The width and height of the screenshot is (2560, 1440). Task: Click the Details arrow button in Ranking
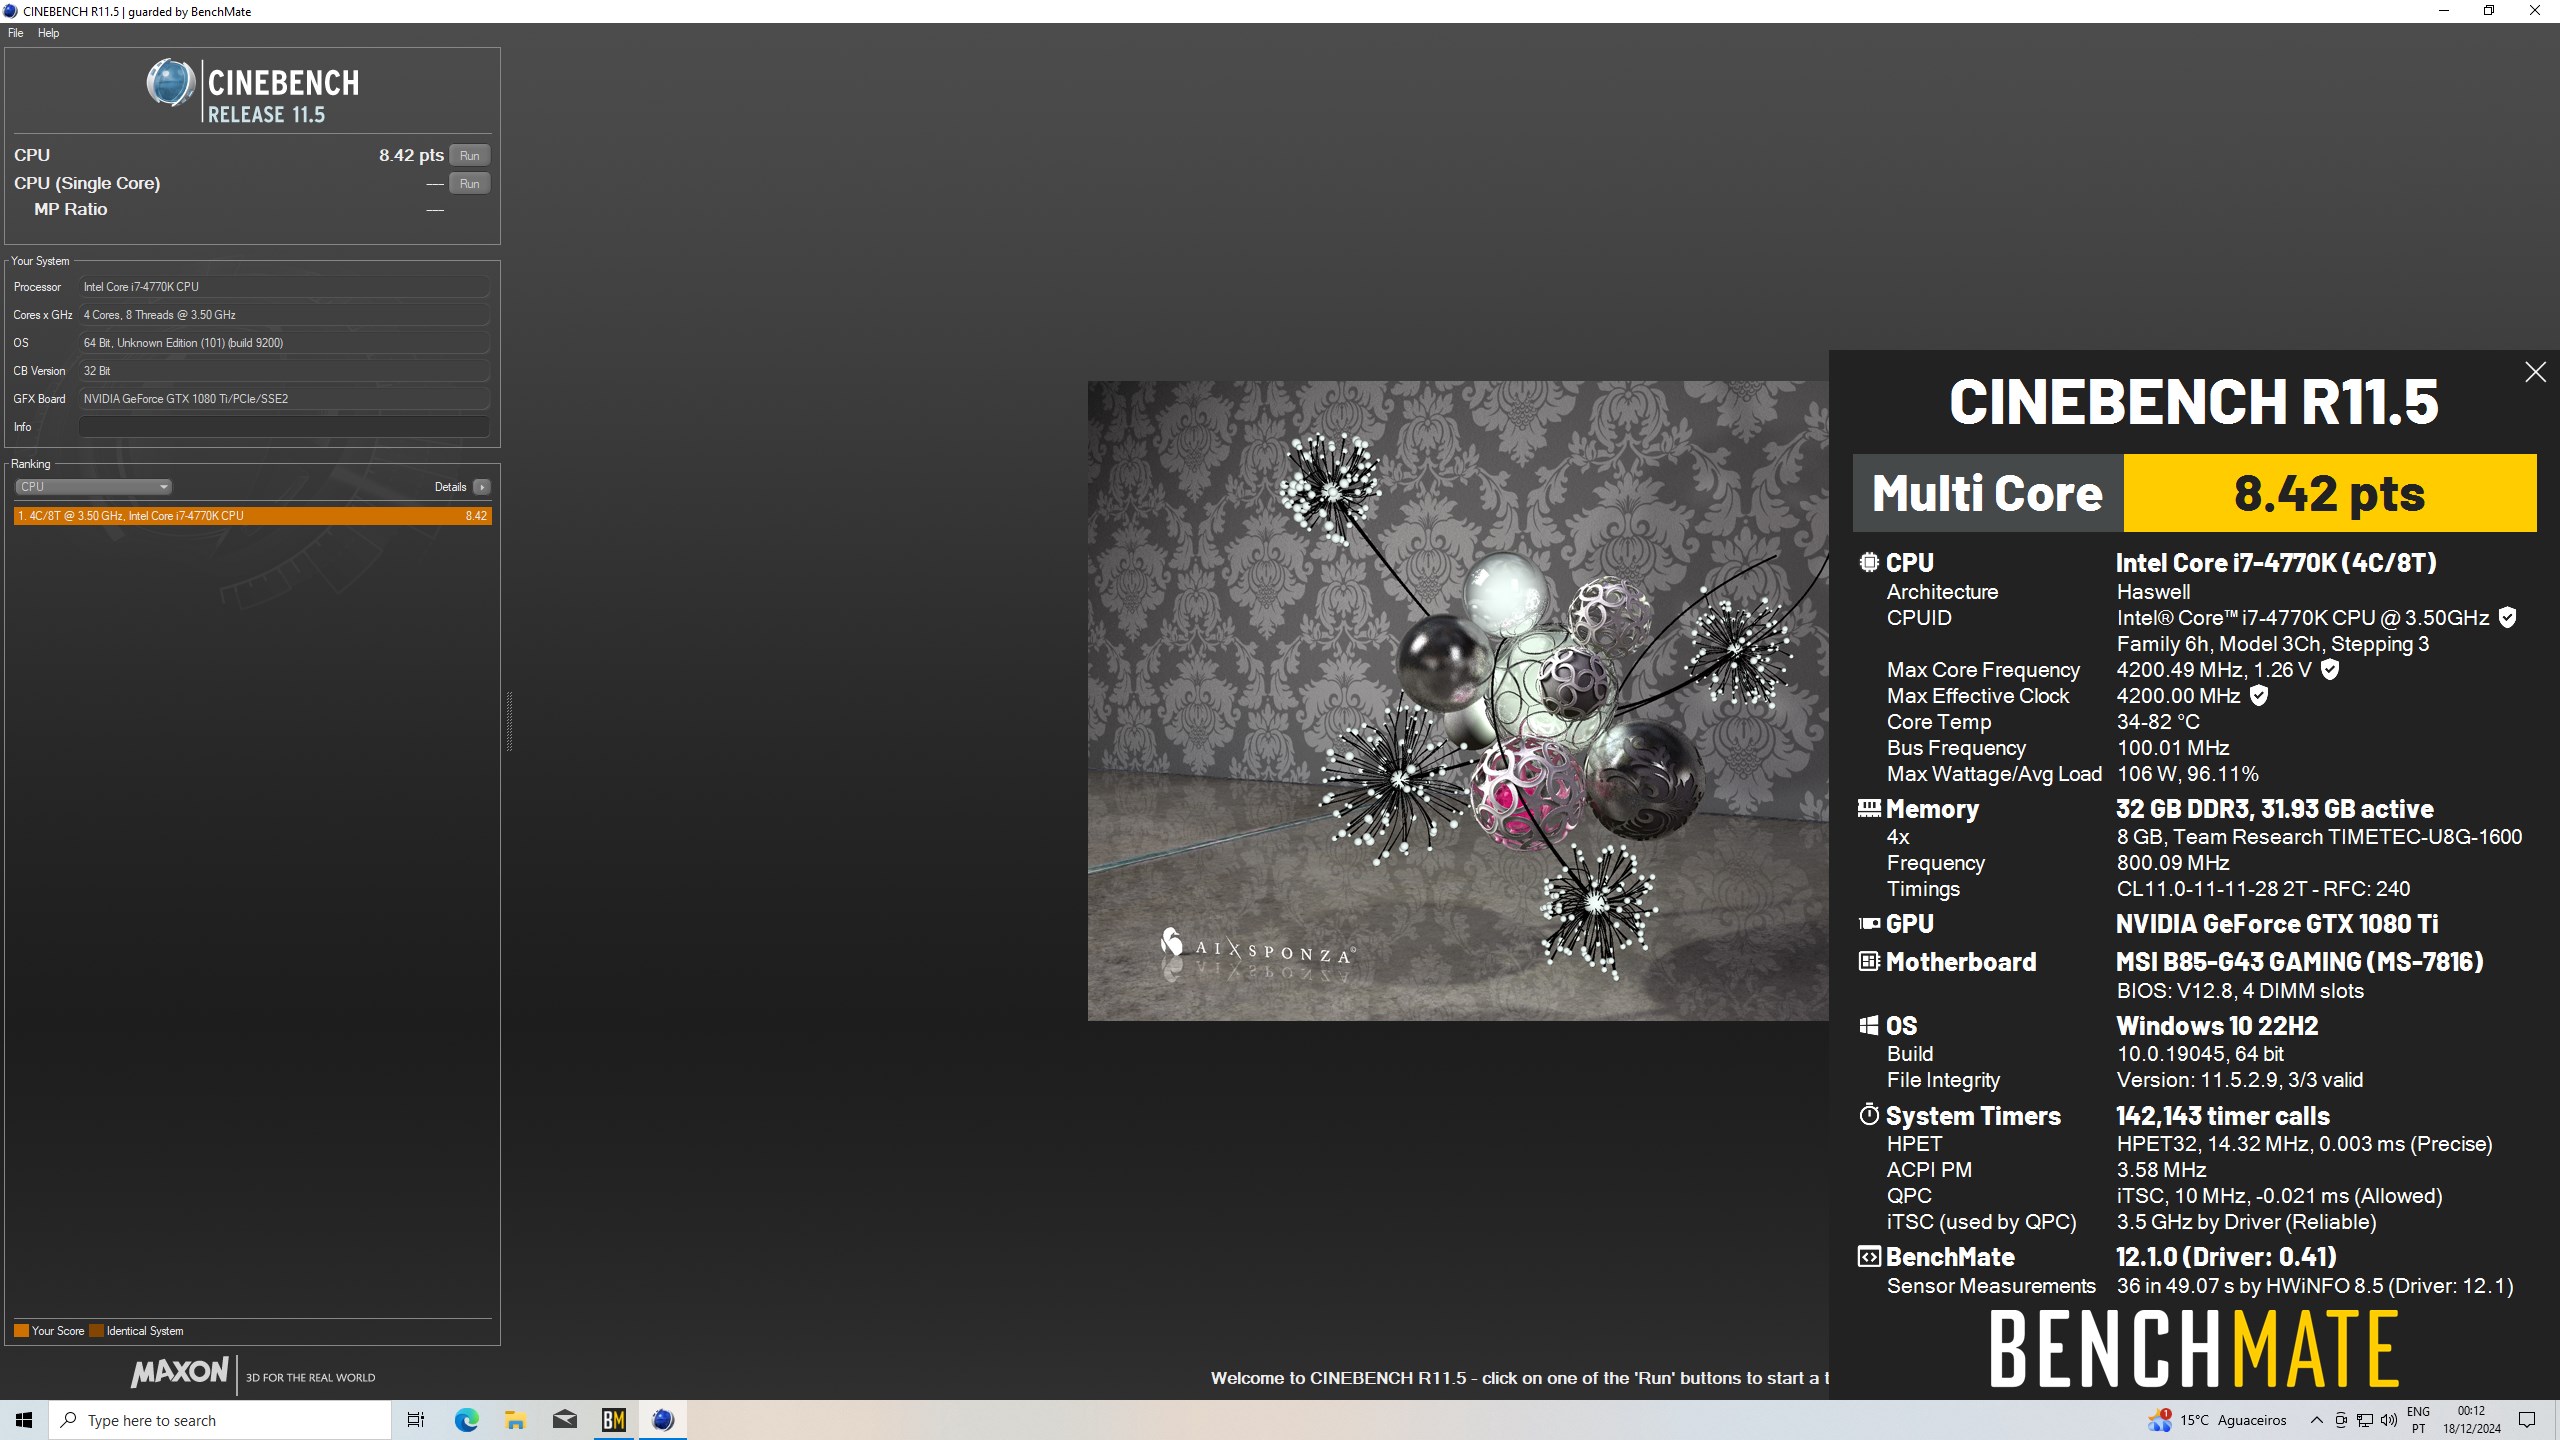[482, 487]
